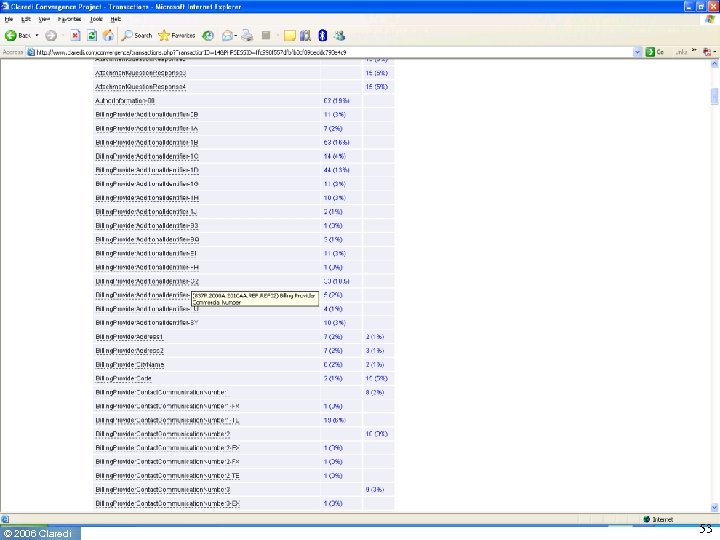
Task: Click the toolbar icon right of Links
Action: 708,52
